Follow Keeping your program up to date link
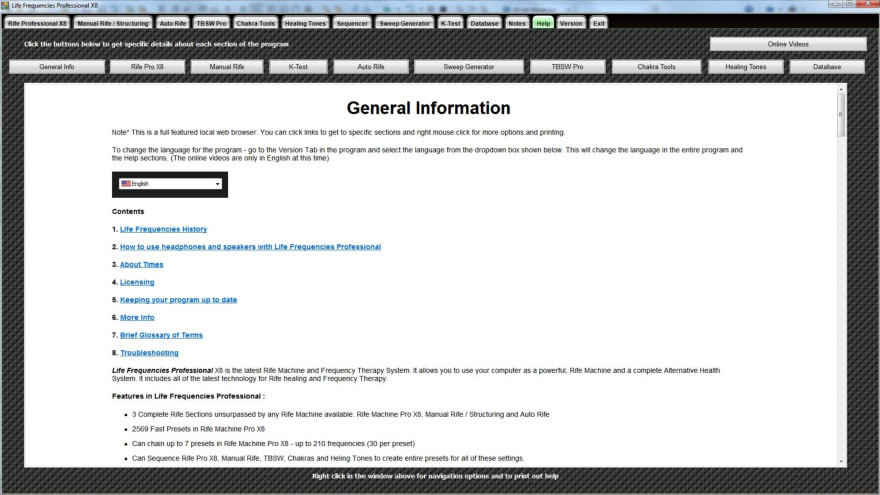The height and width of the screenshot is (495, 880). click(x=178, y=300)
